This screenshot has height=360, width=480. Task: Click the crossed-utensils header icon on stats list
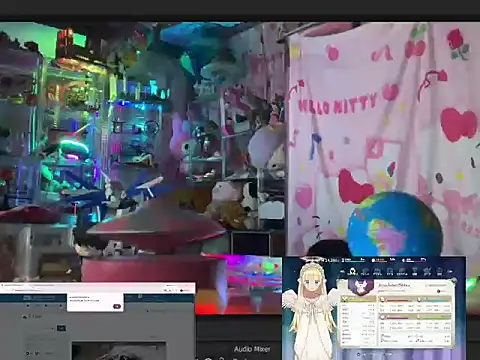345,299
